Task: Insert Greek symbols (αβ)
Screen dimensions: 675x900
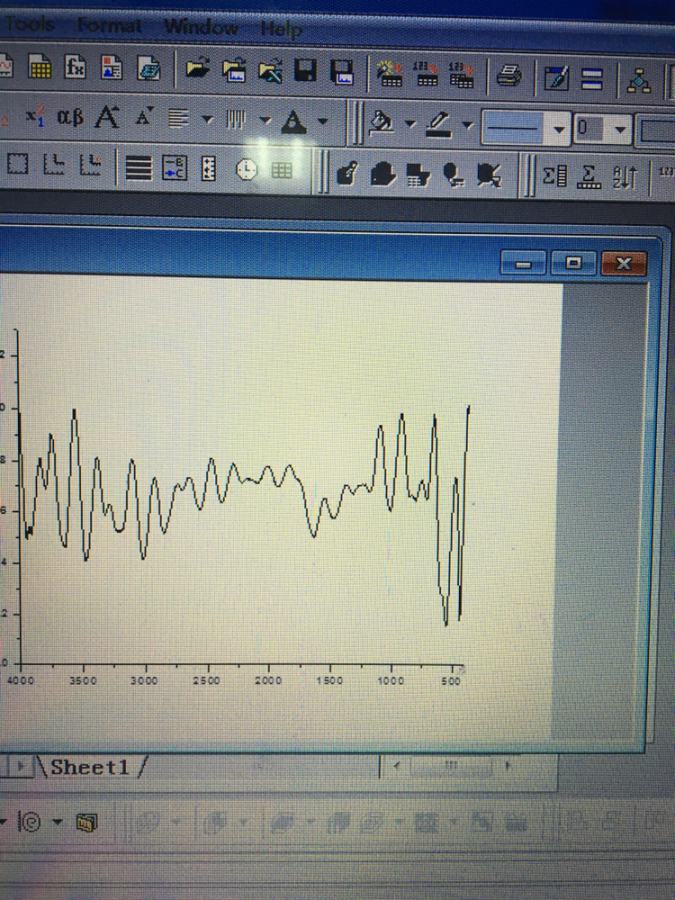Action: (x=70, y=117)
